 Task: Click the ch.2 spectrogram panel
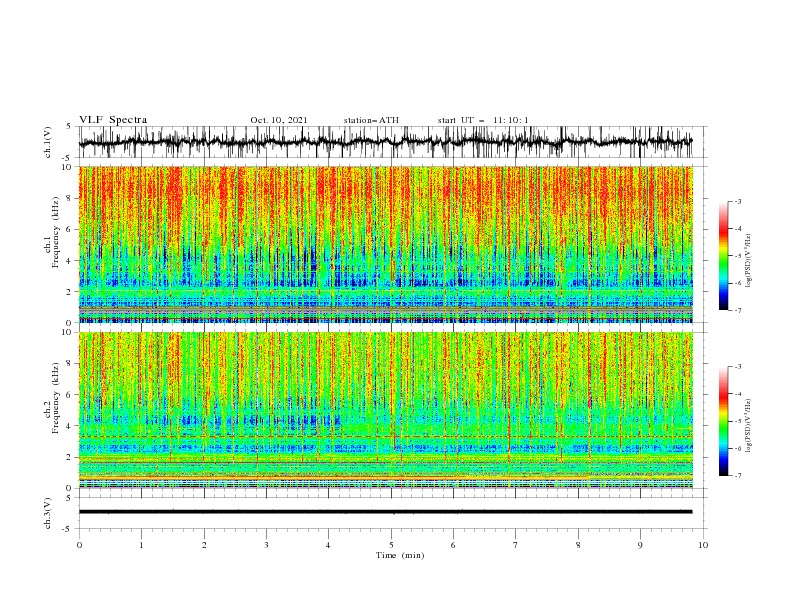[x=386, y=410]
